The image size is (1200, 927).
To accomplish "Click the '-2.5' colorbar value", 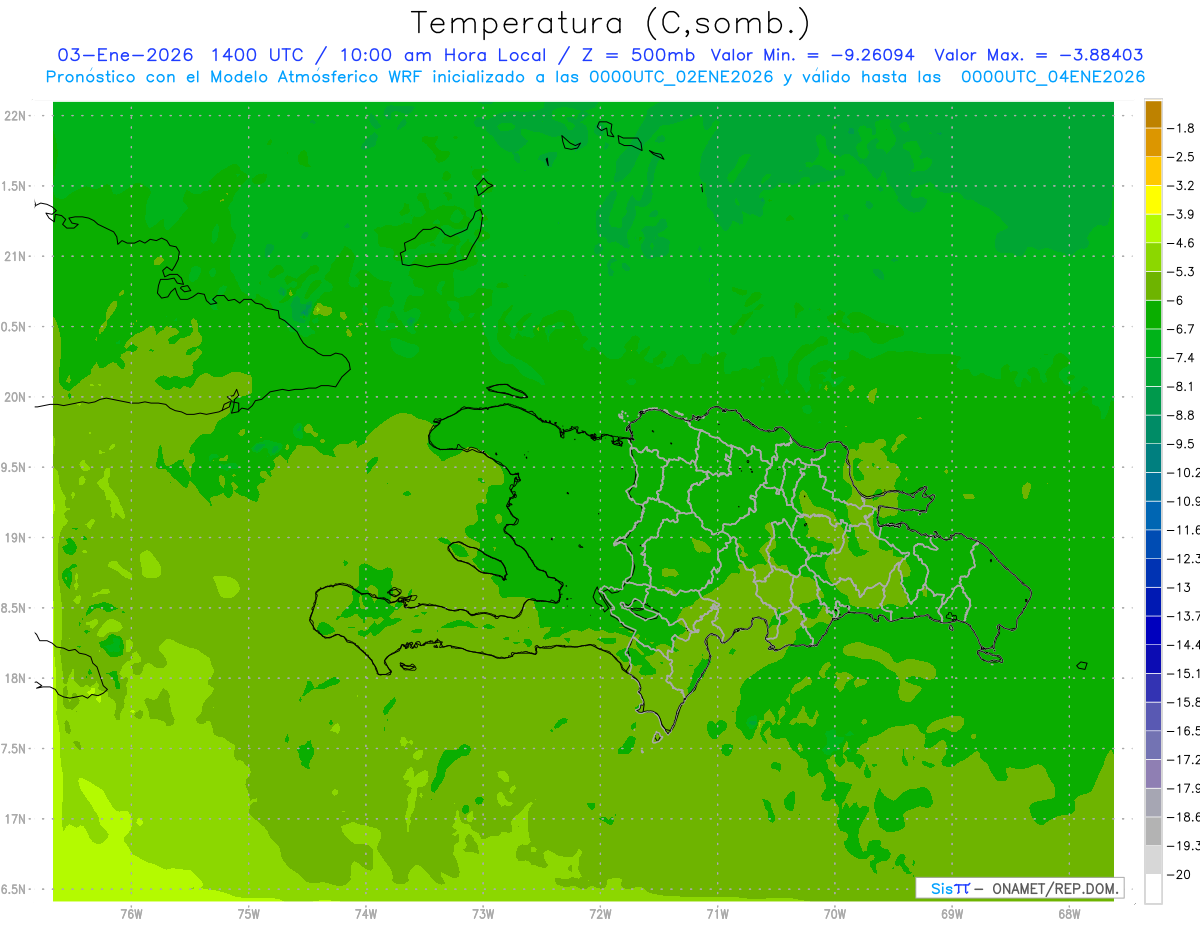I will [1181, 157].
